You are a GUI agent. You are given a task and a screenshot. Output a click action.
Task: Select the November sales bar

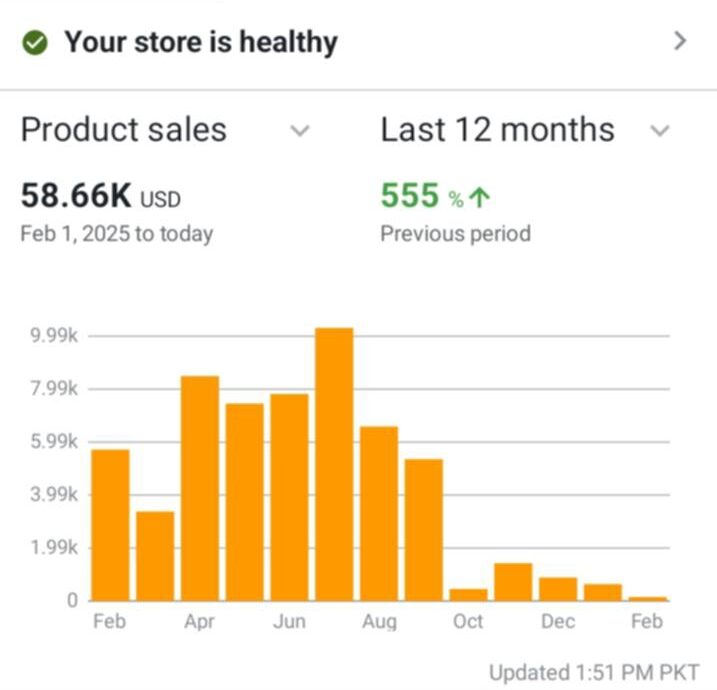click(513, 582)
